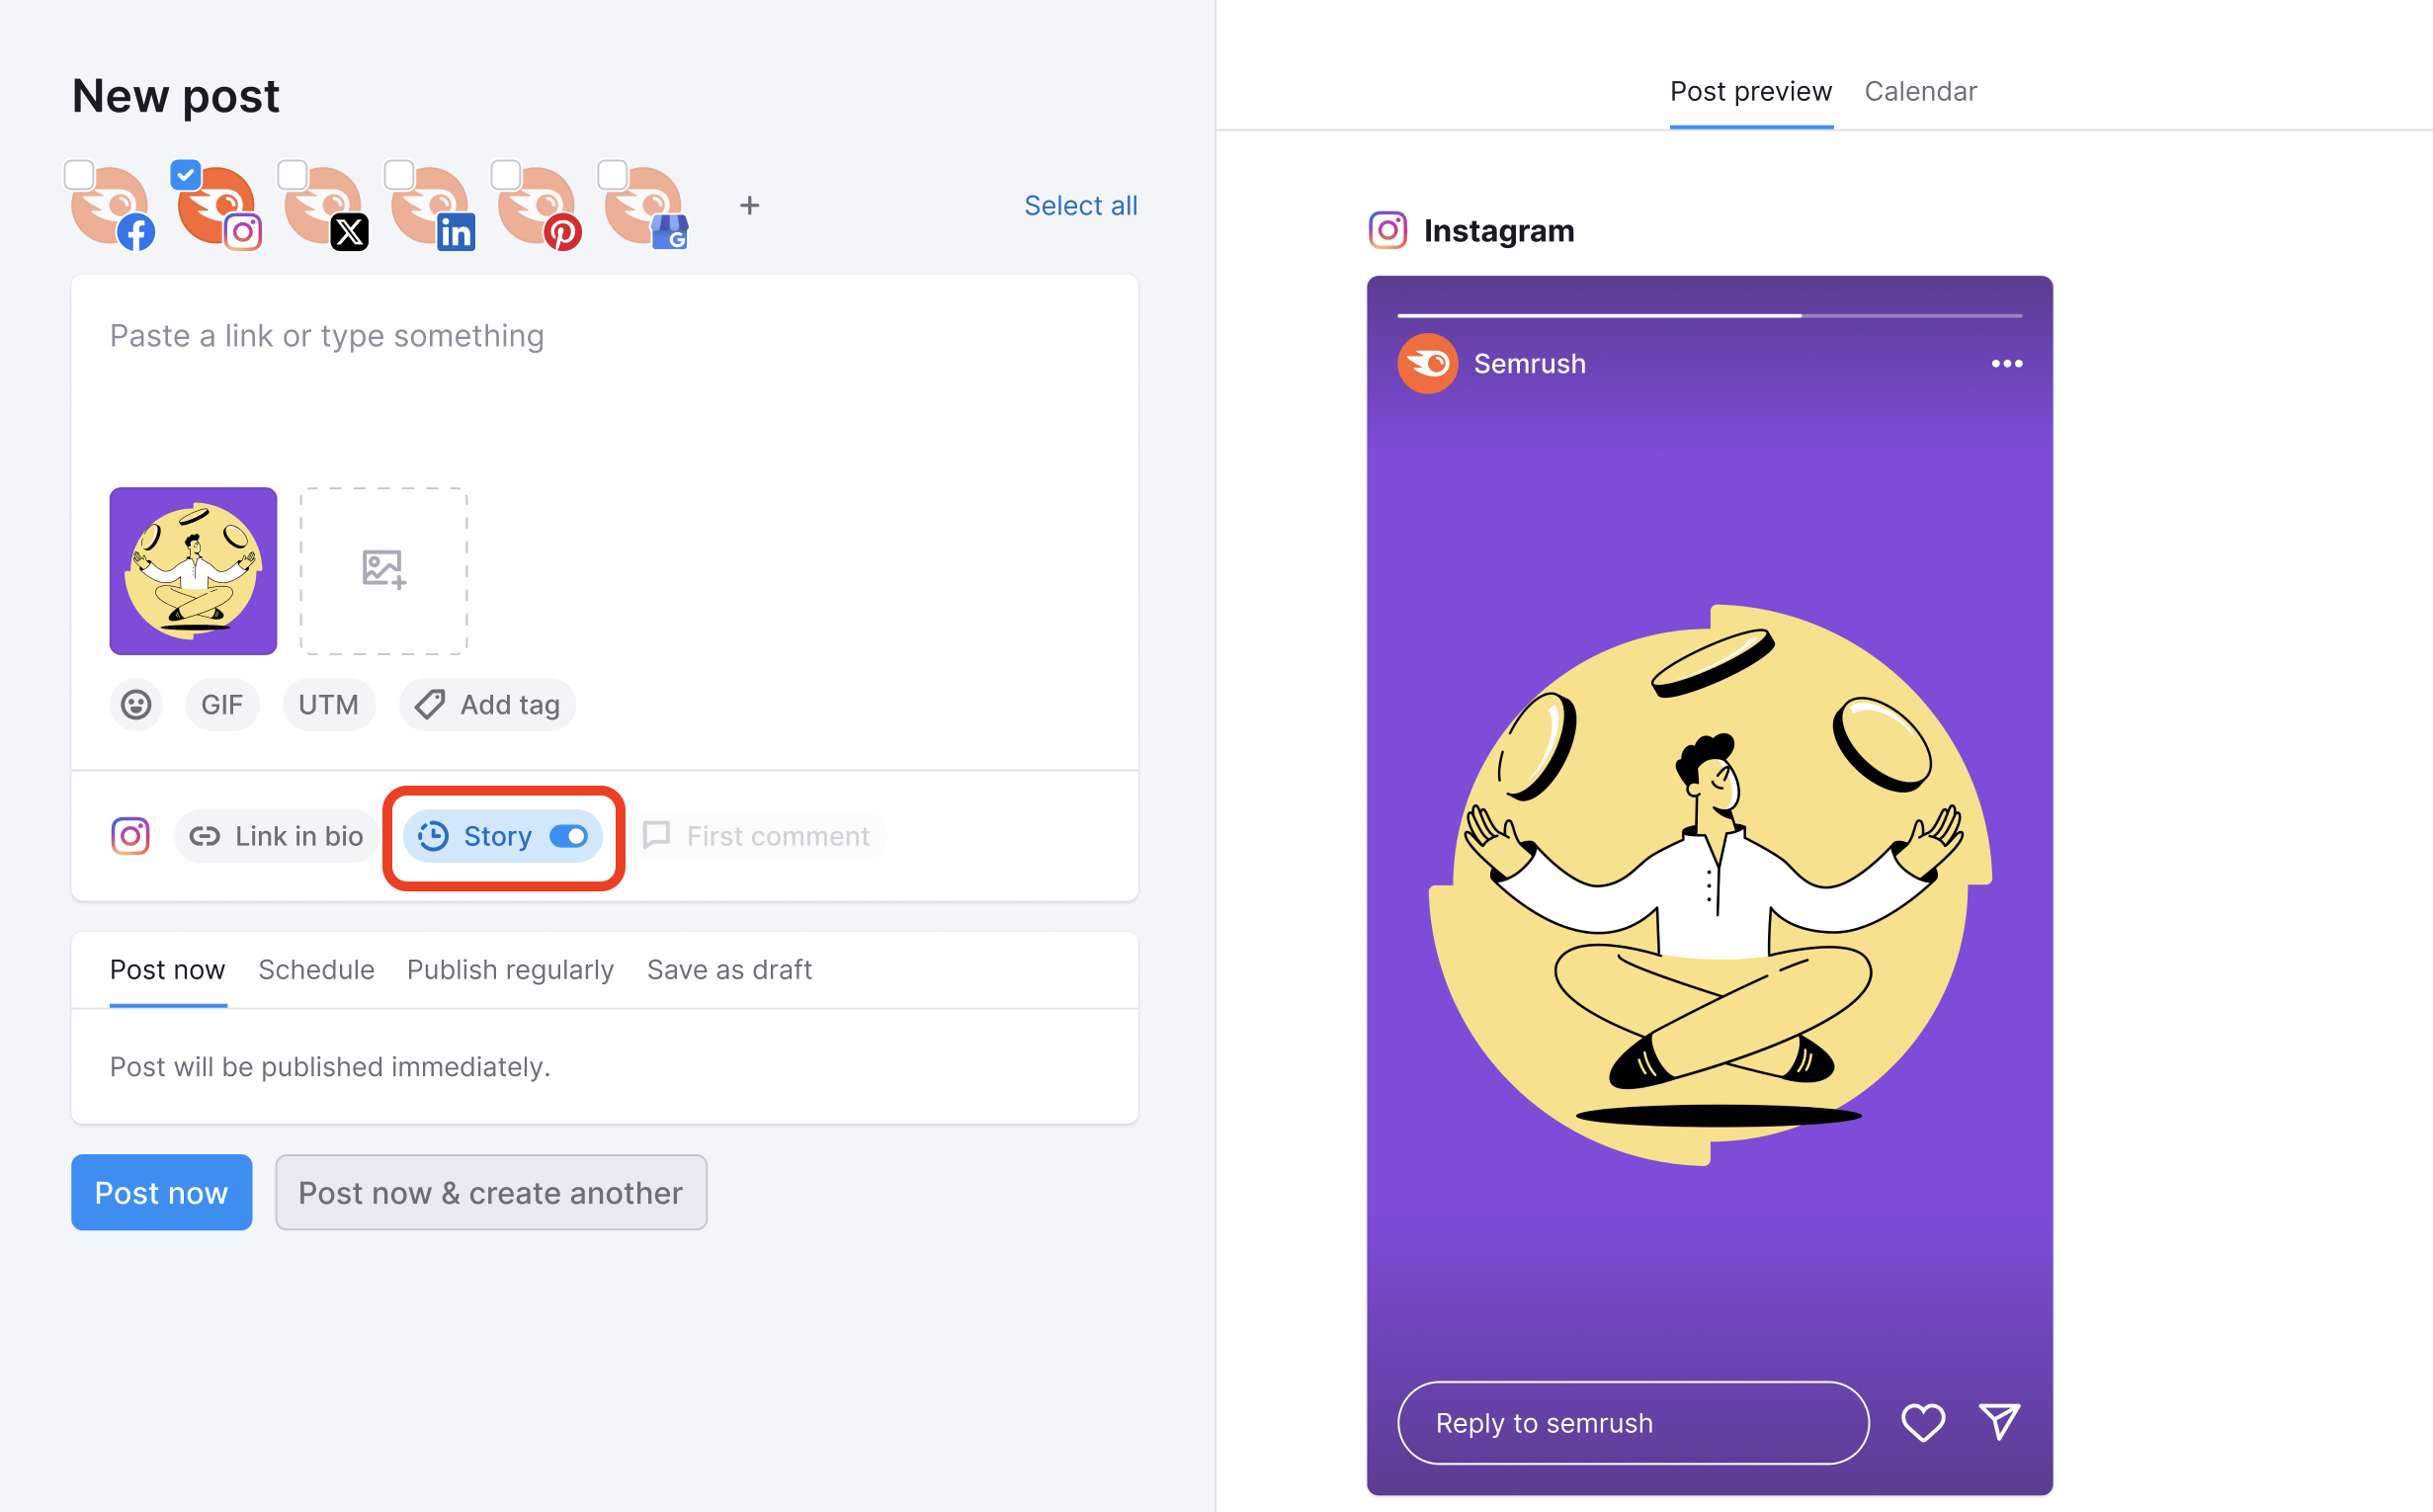Click the Add tag icon
2433x1512 pixels.
(x=430, y=704)
